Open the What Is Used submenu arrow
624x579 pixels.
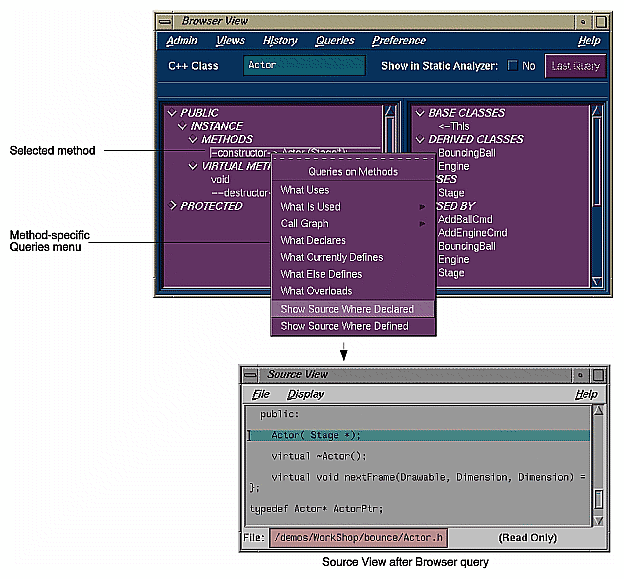coord(425,207)
